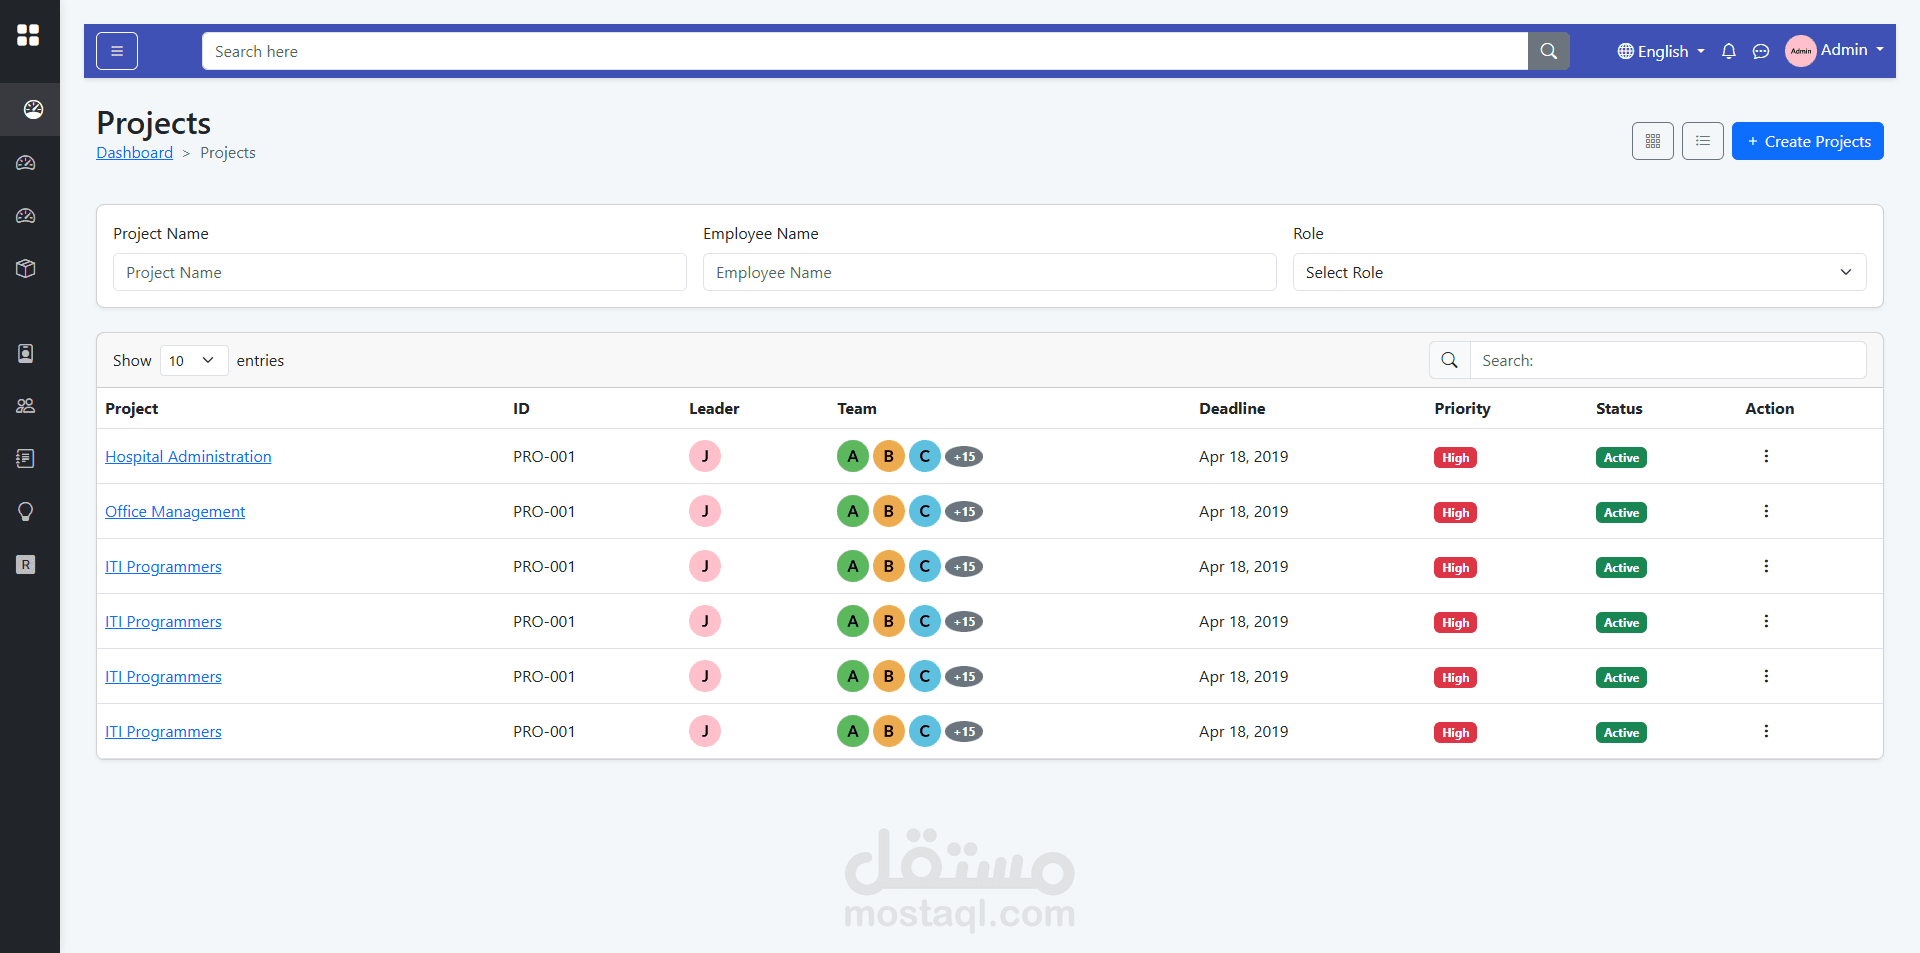Open the lightbulb sidebar icon
This screenshot has height=953, width=1920.
click(x=26, y=512)
